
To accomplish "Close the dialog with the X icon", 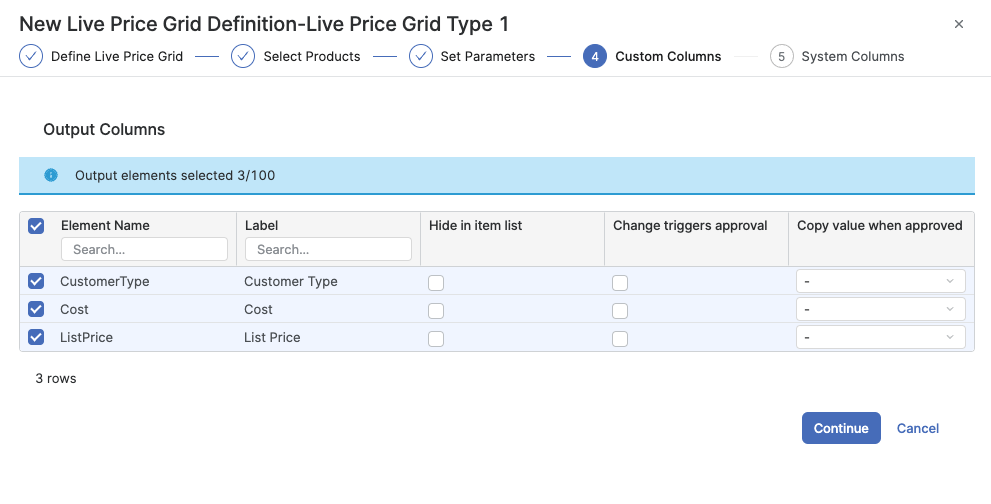I will coord(959,24).
